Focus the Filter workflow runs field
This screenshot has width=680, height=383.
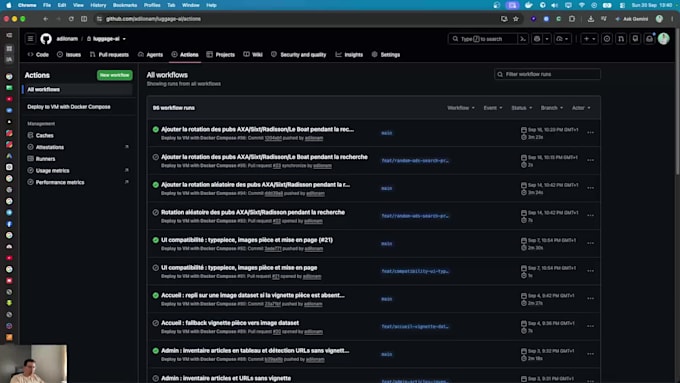[547, 74]
